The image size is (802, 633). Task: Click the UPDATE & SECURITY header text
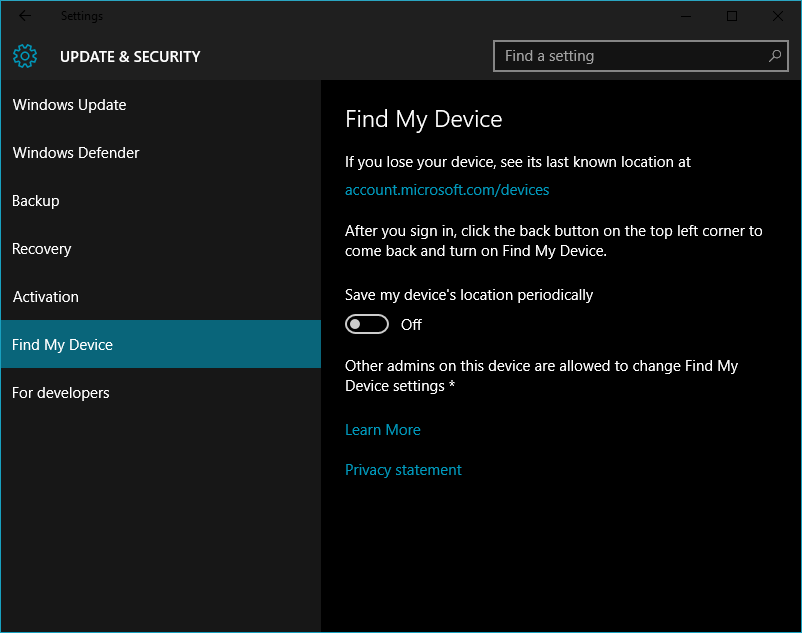point(130,57)
